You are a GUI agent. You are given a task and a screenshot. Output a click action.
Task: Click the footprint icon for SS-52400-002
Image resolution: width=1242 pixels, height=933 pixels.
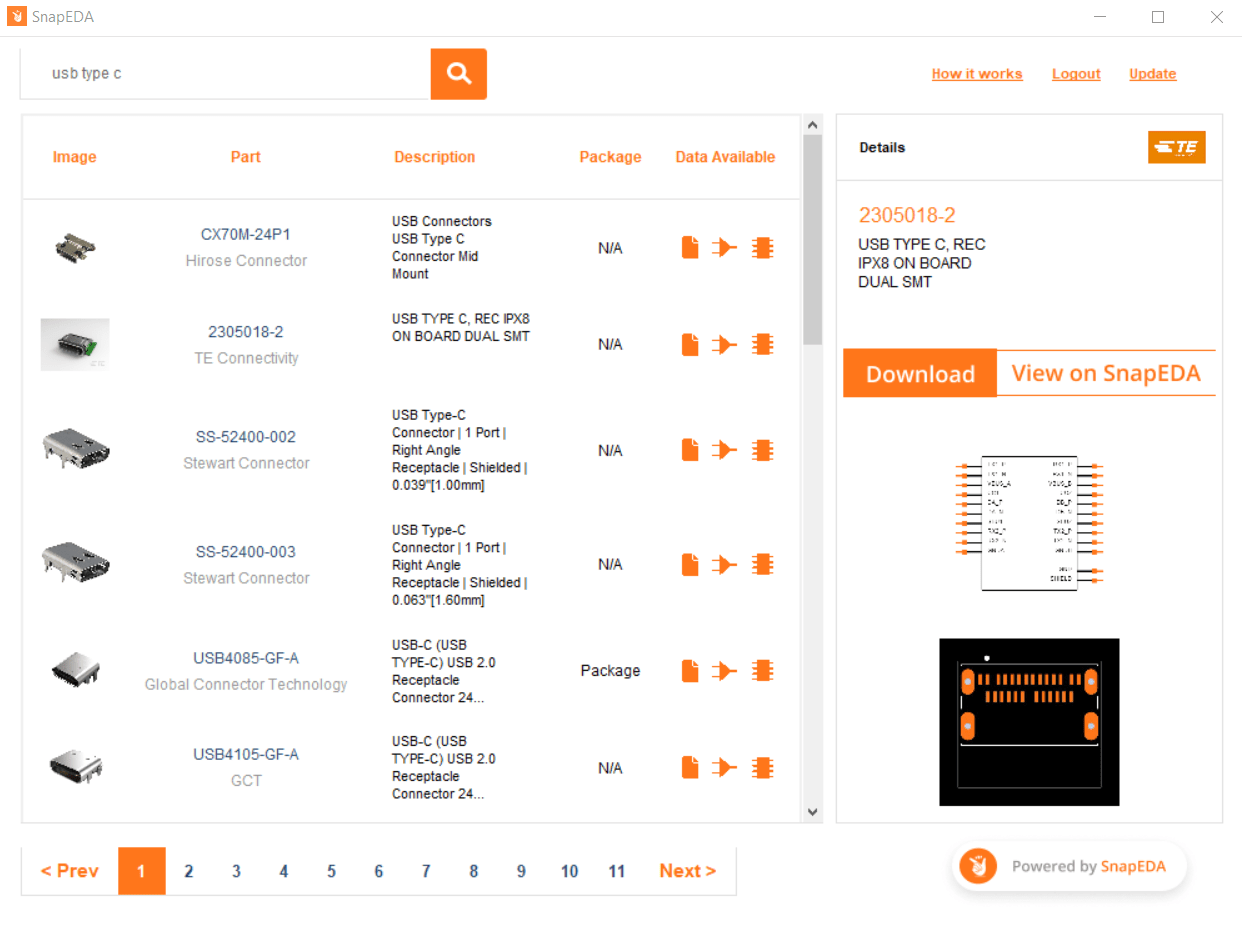point(762,450)
